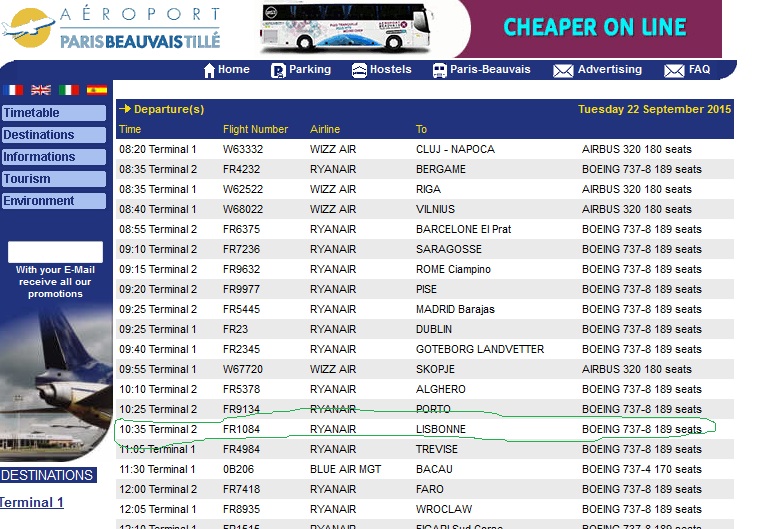Click flight number FR23
The width and height of the screenshot is (771, 529).
[235, 329]
